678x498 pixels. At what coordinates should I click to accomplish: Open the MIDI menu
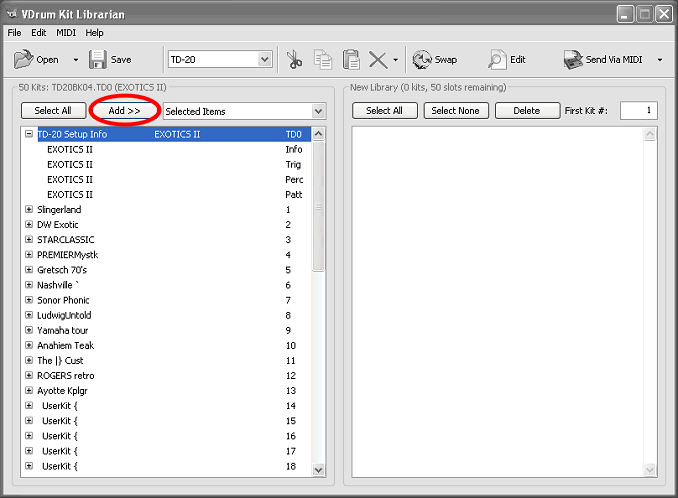(66, 33)
